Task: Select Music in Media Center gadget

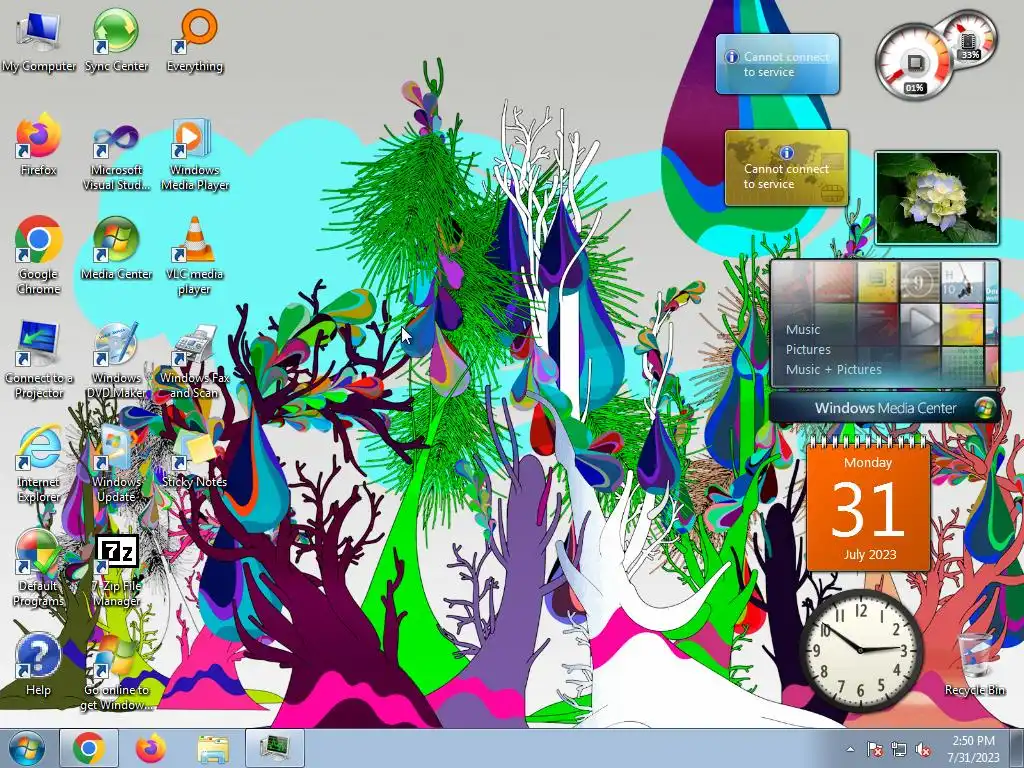Action: tap(803, 329)
